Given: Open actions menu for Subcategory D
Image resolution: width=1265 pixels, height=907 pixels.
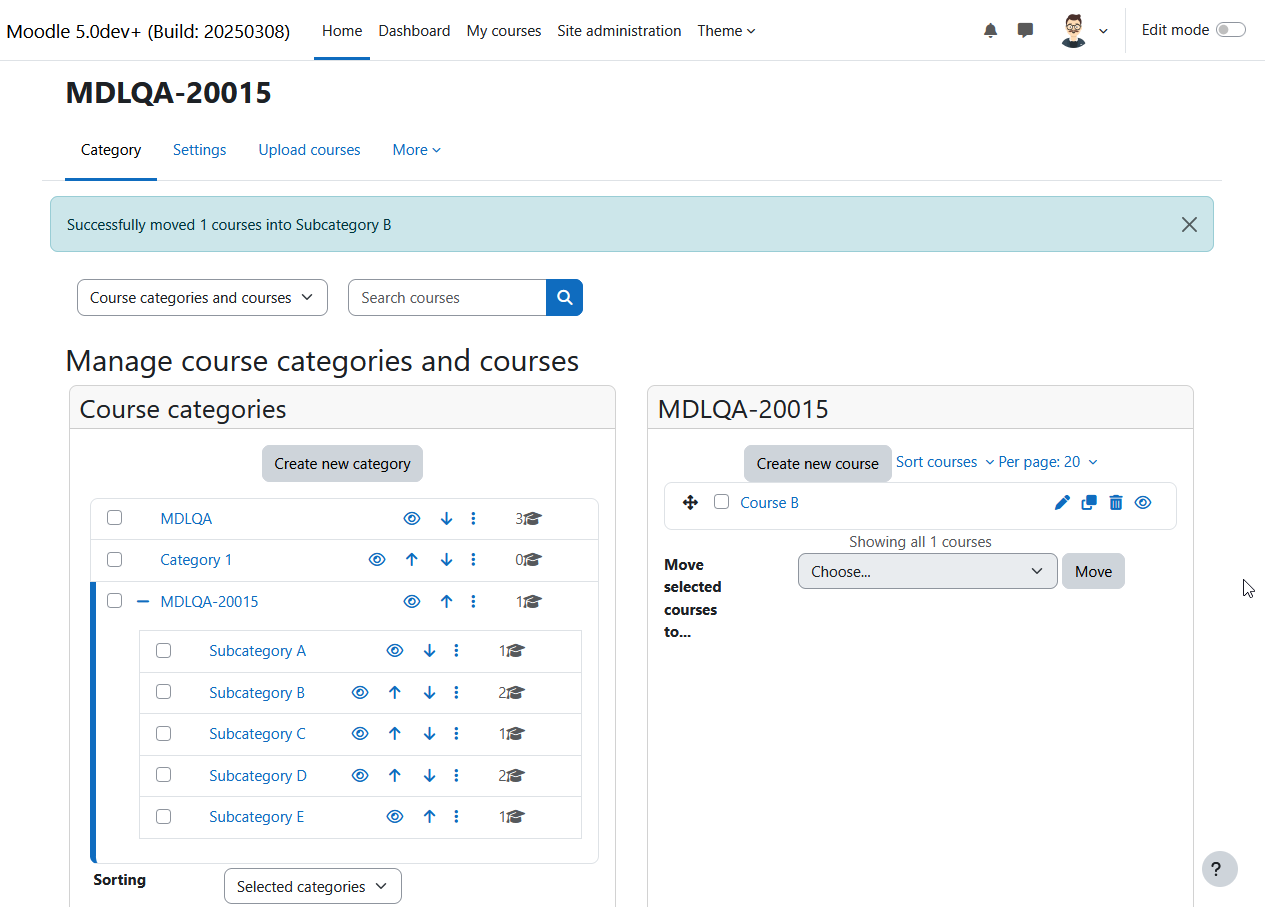Looking at the screenshot, I should (x=456, y=775).
